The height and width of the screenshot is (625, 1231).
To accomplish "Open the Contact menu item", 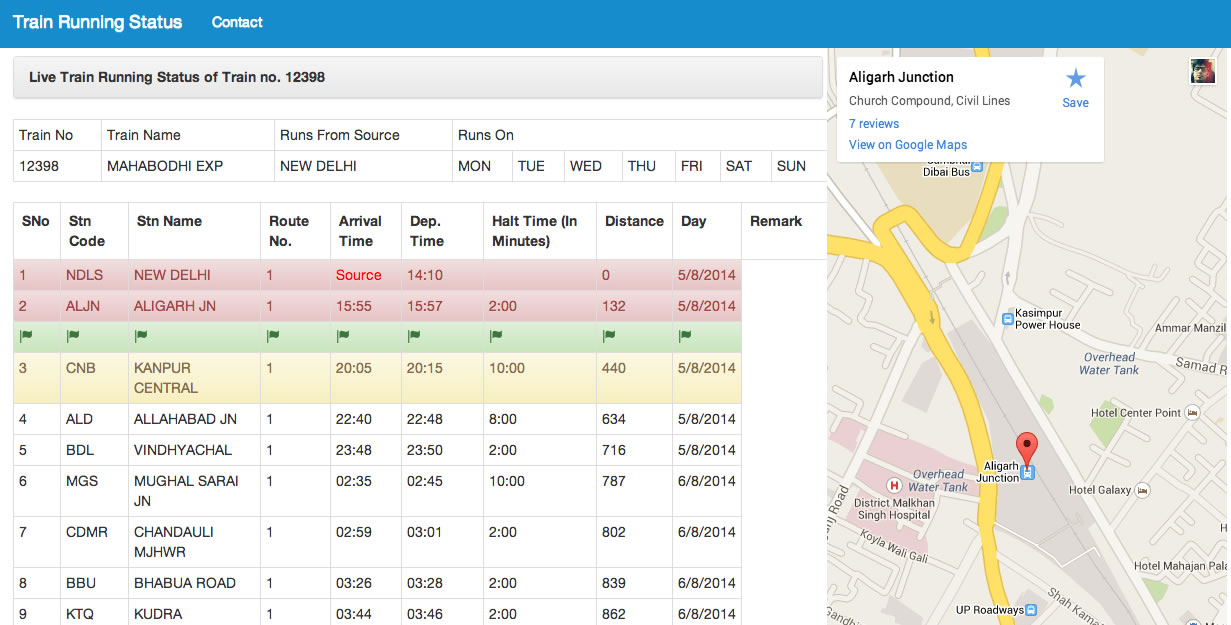I will tap(237, 22).
